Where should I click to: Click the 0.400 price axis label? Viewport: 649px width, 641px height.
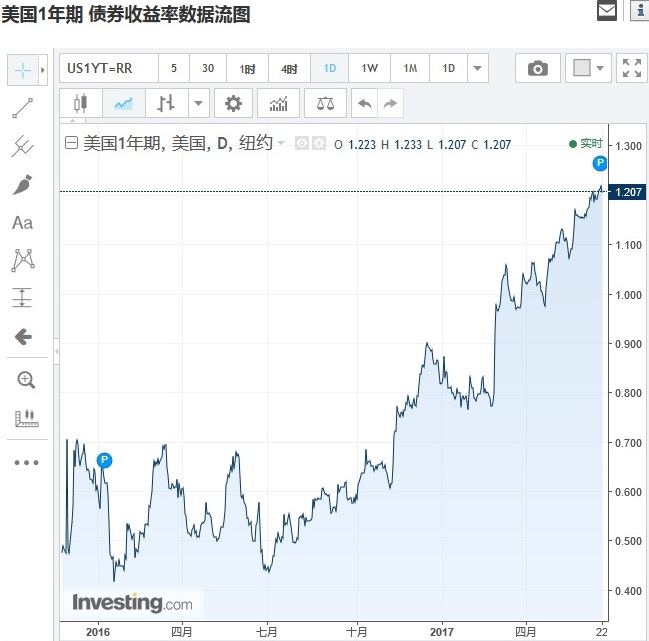pos(628,591)
